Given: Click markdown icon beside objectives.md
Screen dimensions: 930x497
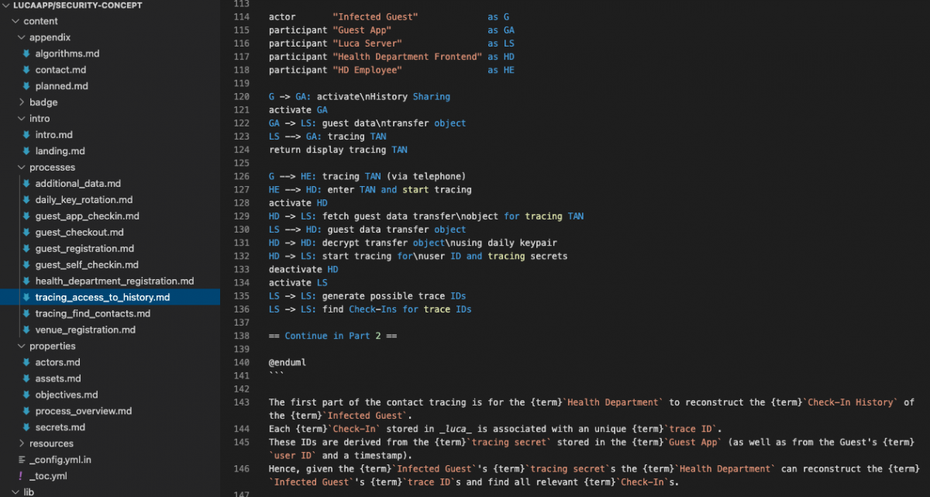Looking at the screenshot, I should [26, 395].
